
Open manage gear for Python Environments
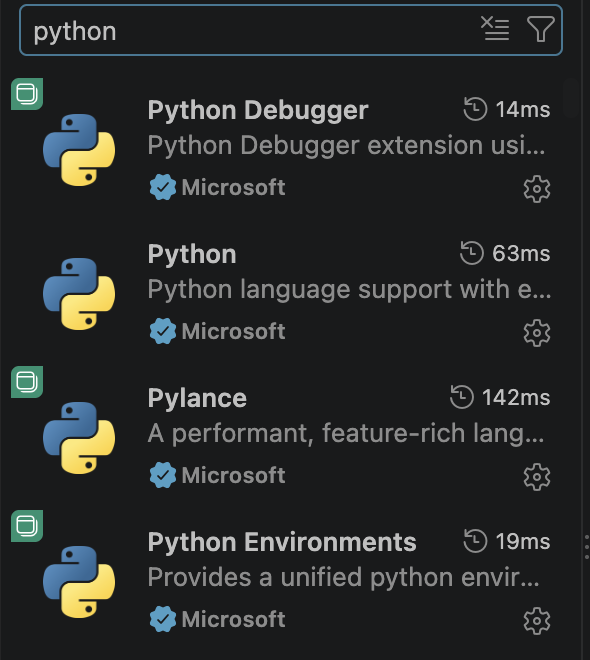[537, 621]
